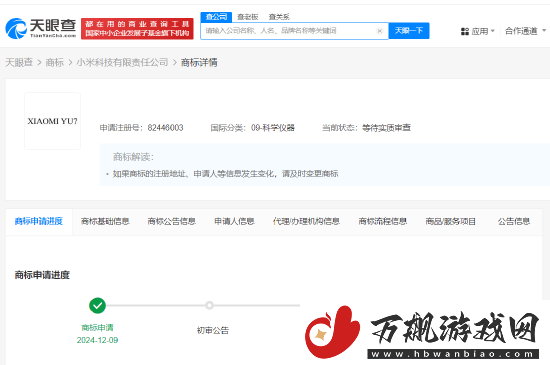The image size is (550, 365).
Task: Clear the search box with the X icon
Action: point(380,31)
